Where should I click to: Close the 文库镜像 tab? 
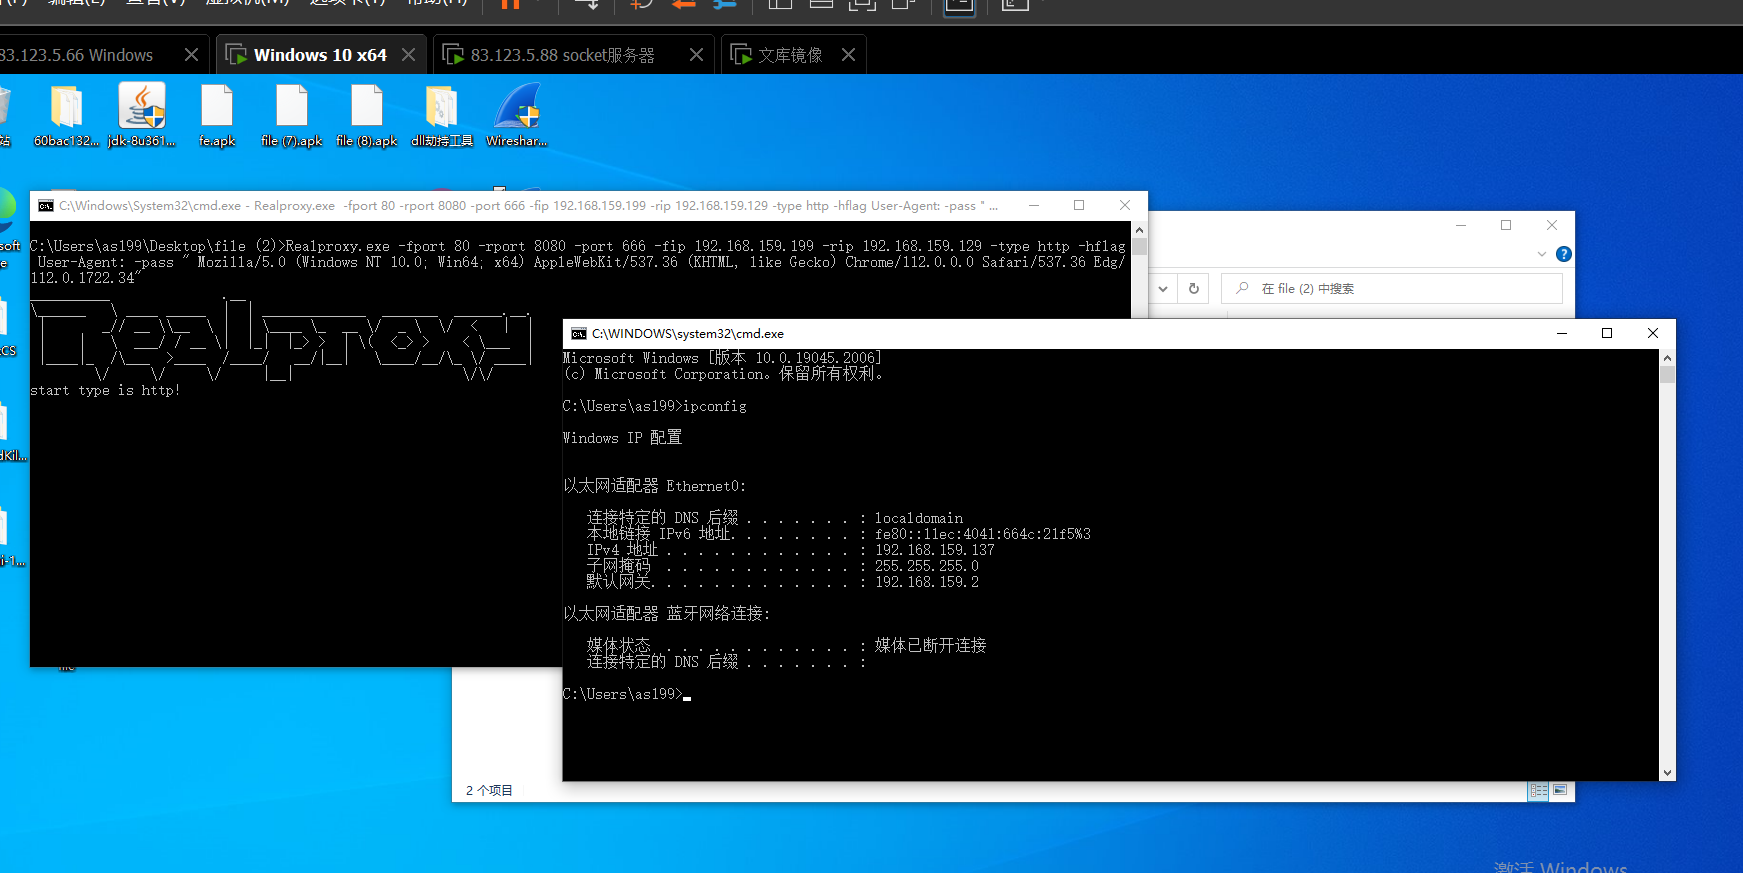coord(848,55)
